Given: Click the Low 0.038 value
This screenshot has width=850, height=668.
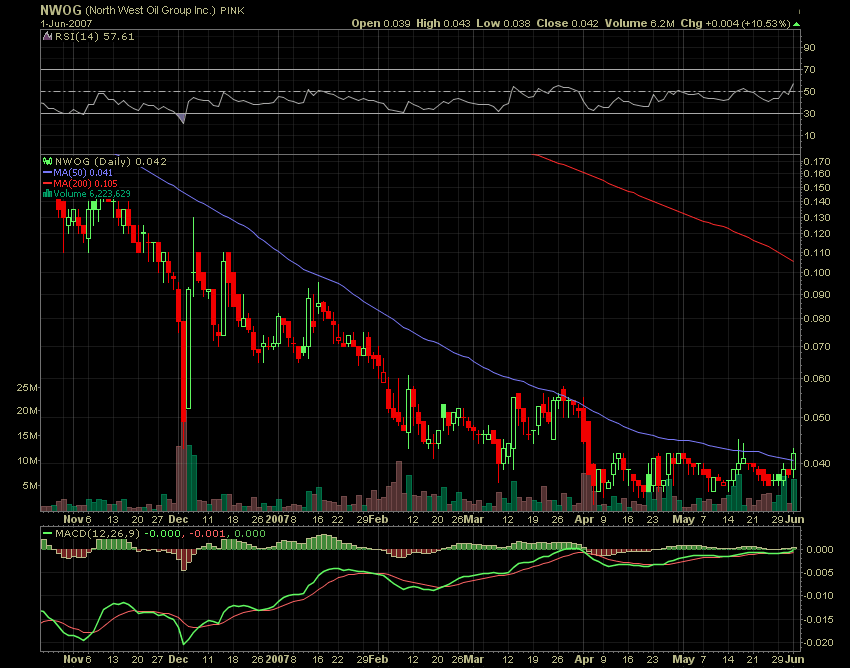Looking at the screenshot, I should pos(503,23).
